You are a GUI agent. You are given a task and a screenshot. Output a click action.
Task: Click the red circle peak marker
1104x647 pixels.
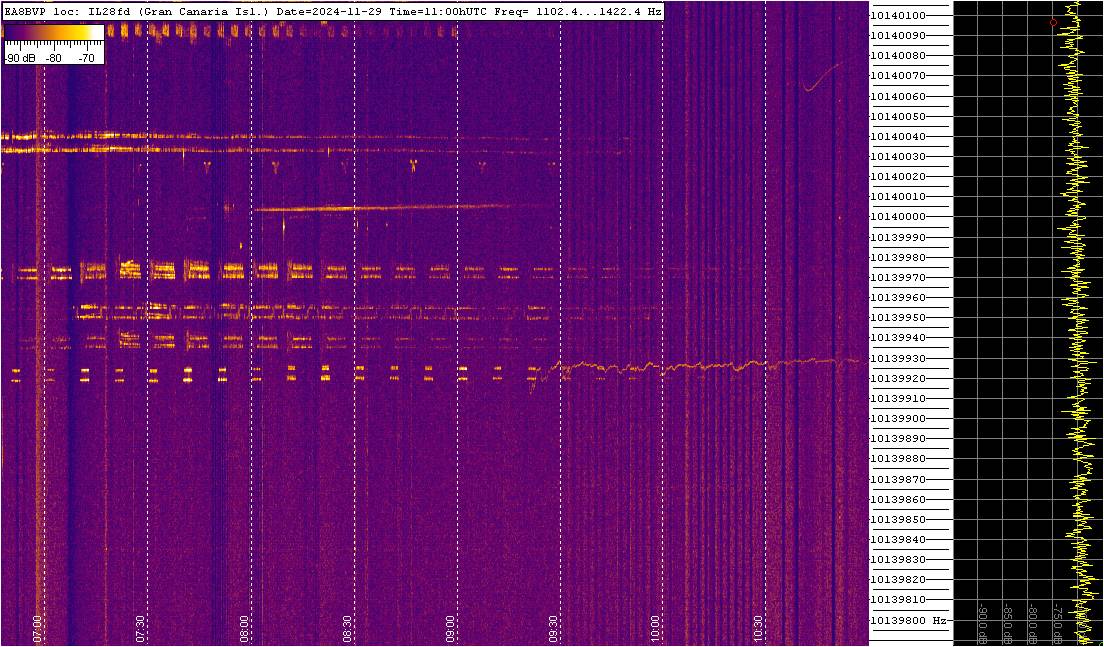coord(1053,22)
